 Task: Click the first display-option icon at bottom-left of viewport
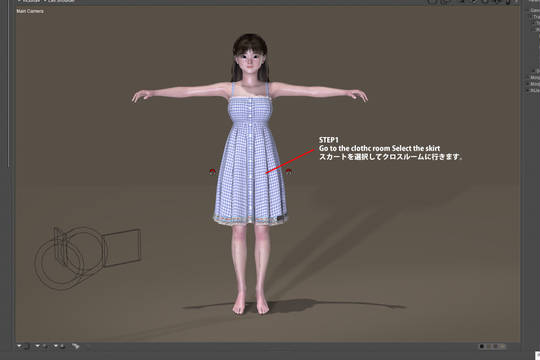23,346
